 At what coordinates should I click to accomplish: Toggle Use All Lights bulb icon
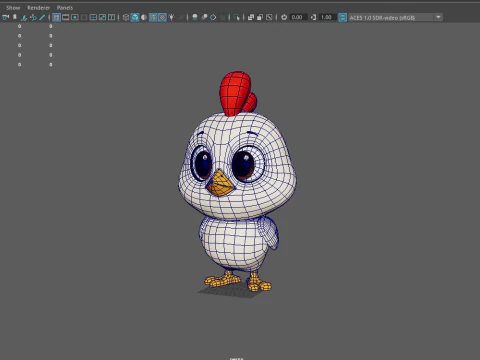[x=171, y=17]
